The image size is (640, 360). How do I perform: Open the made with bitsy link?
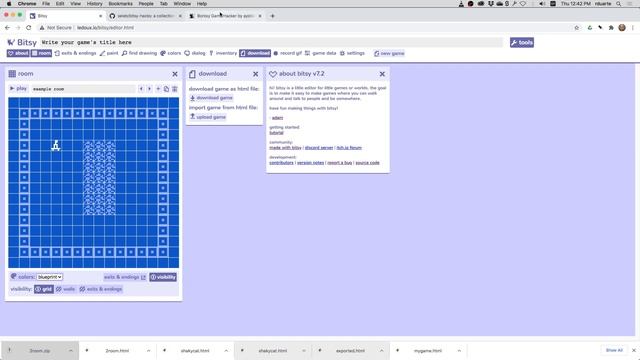coord(285,148)
